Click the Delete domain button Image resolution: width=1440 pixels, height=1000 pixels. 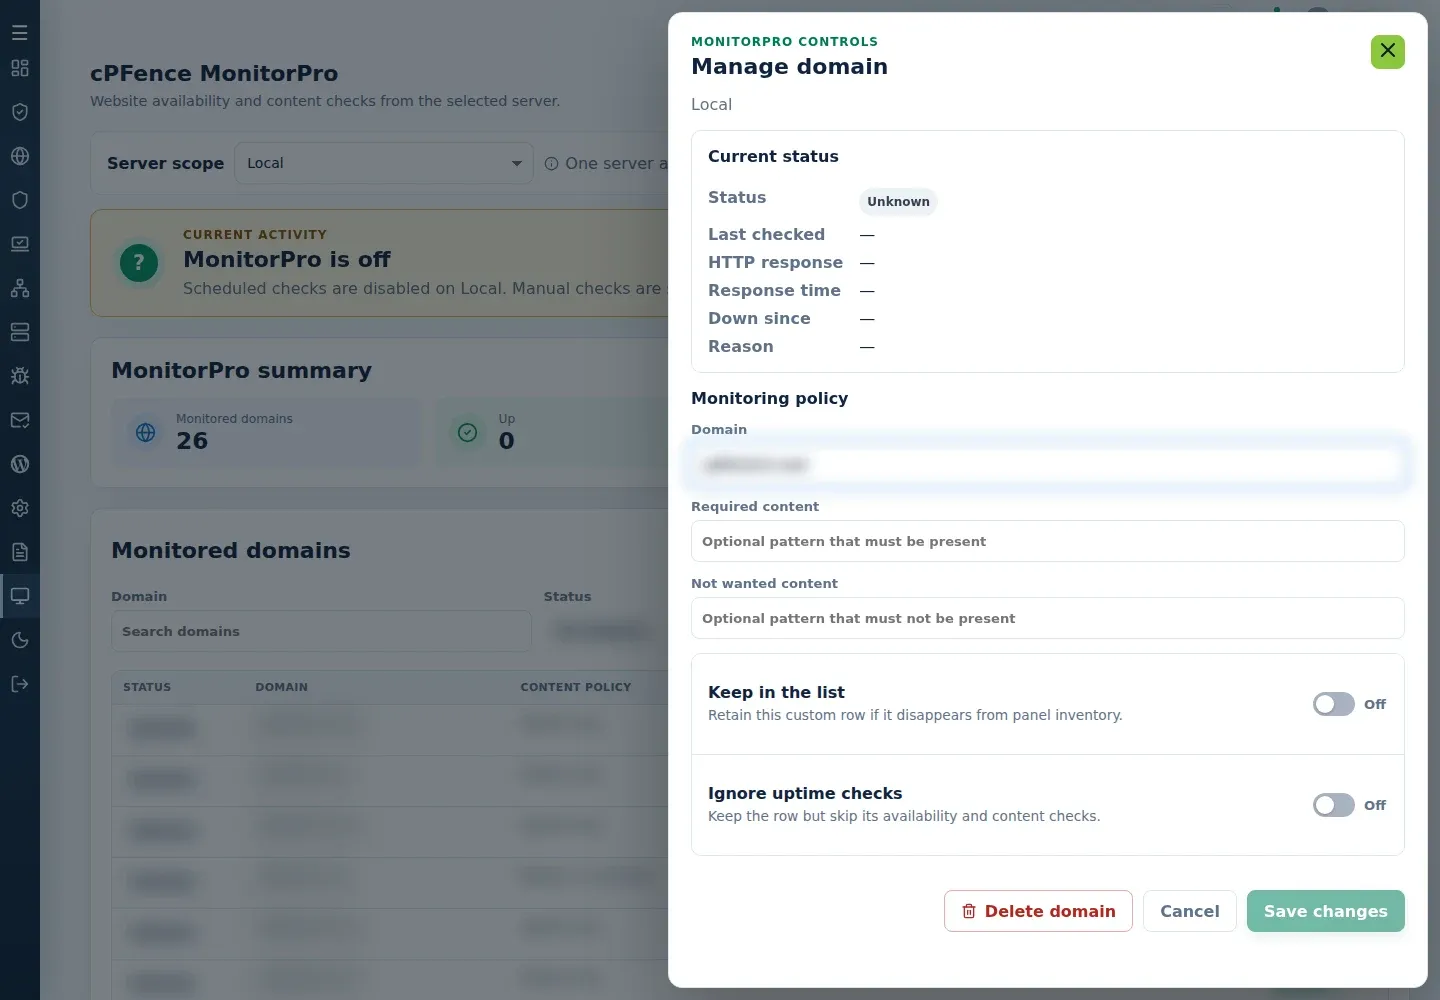tap(1038, 911)
